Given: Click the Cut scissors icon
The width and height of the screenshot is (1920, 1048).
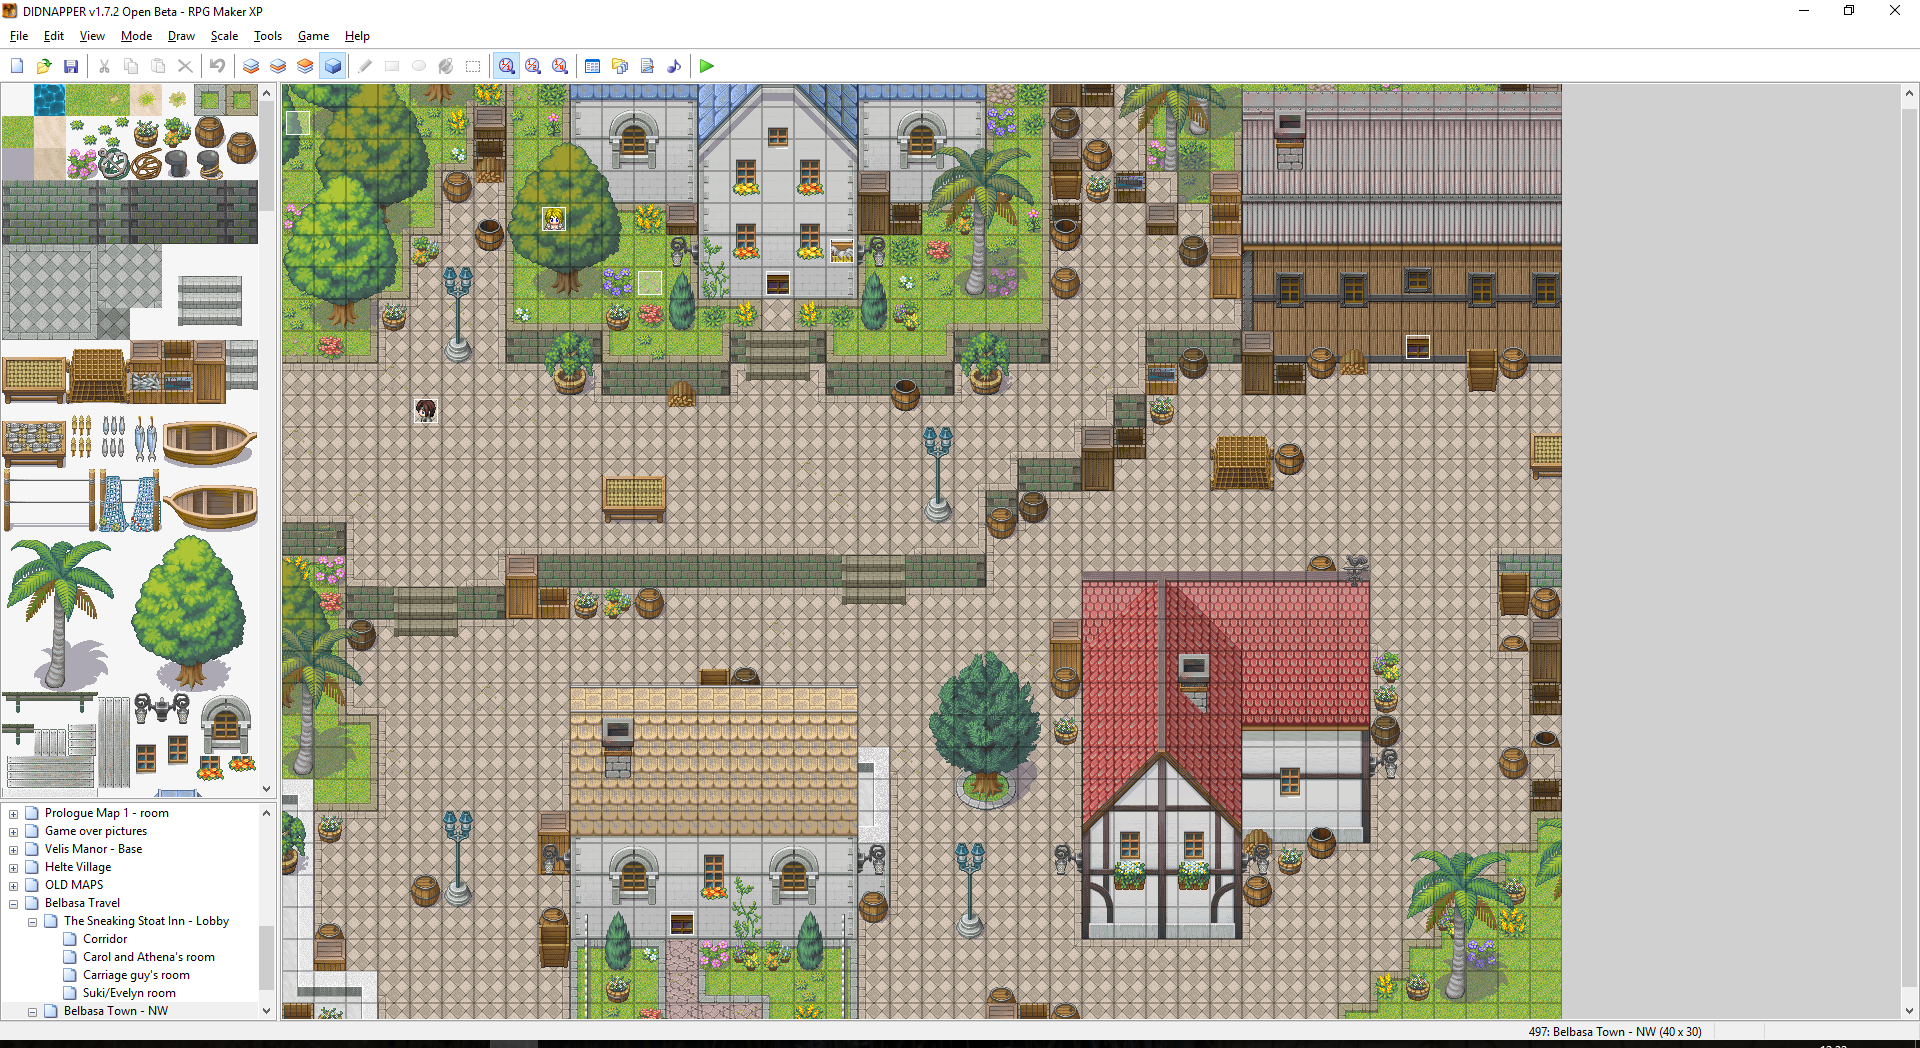Looking at the screenshot, I should click(x=104, y=66).
